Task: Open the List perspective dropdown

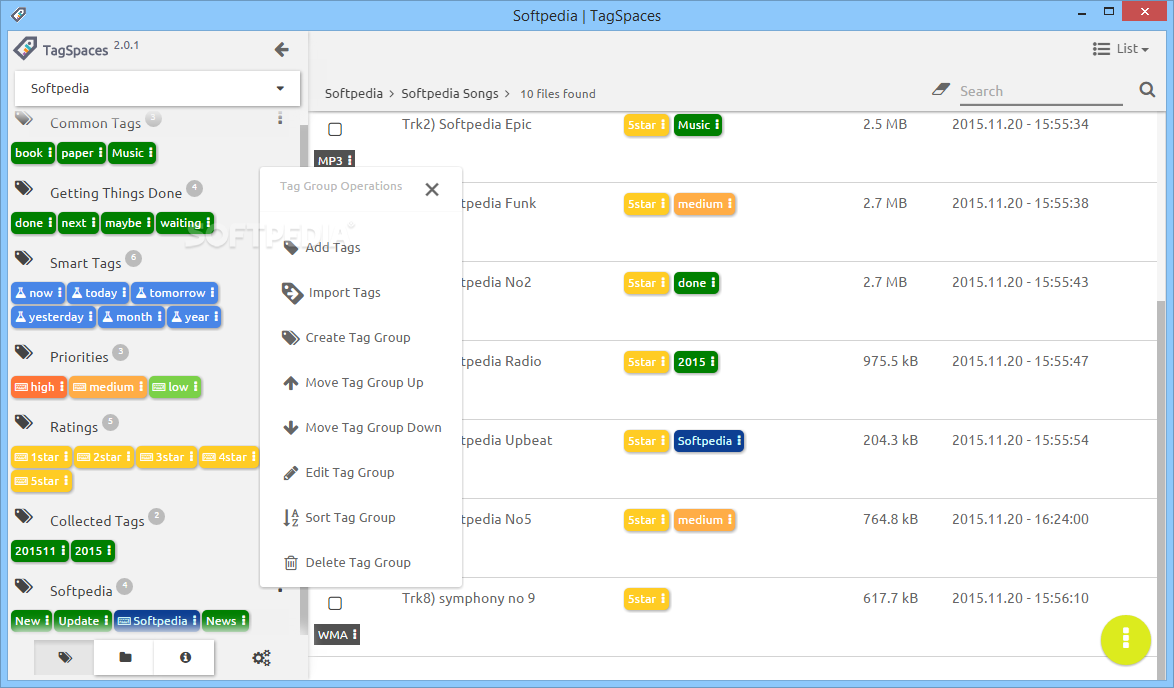Action: click(1121, 49)
